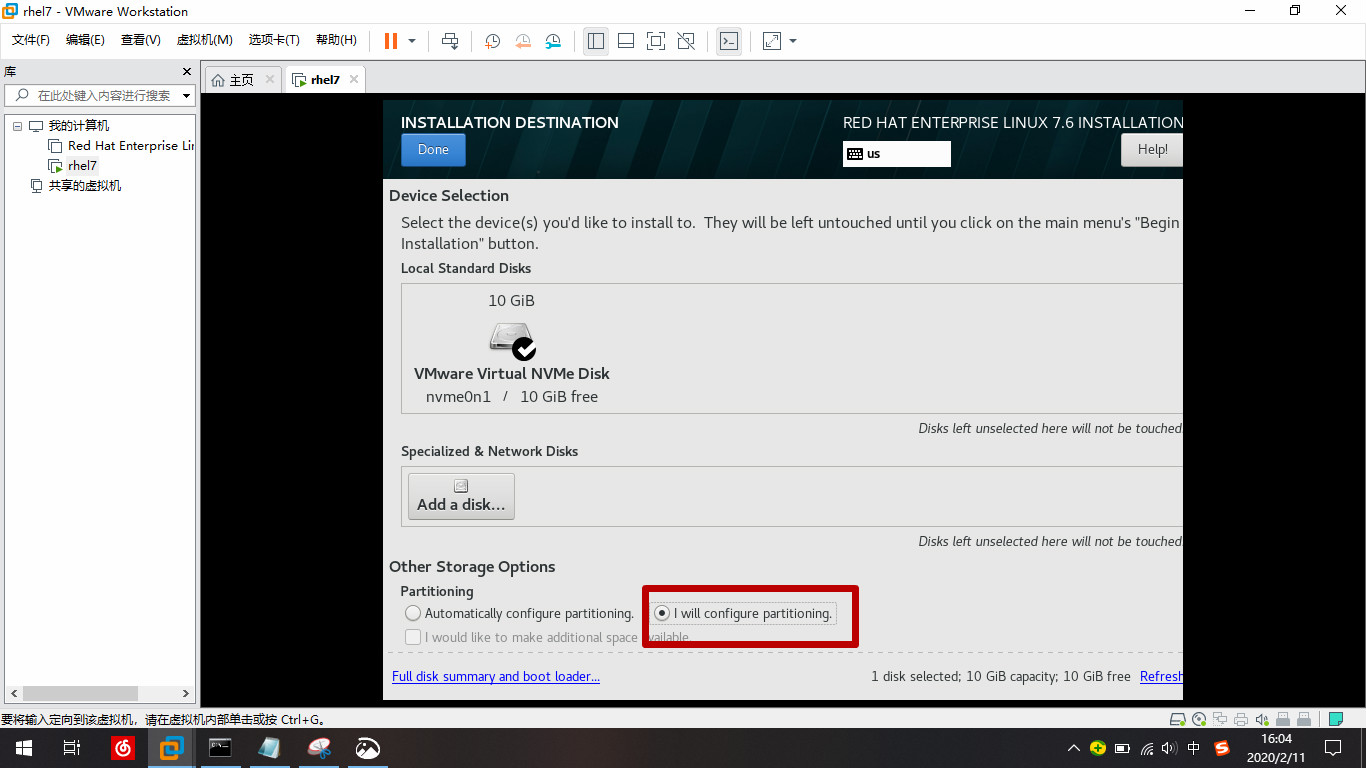
Task: Click the library scrollbar right arrow
Action: pos(185,693)
